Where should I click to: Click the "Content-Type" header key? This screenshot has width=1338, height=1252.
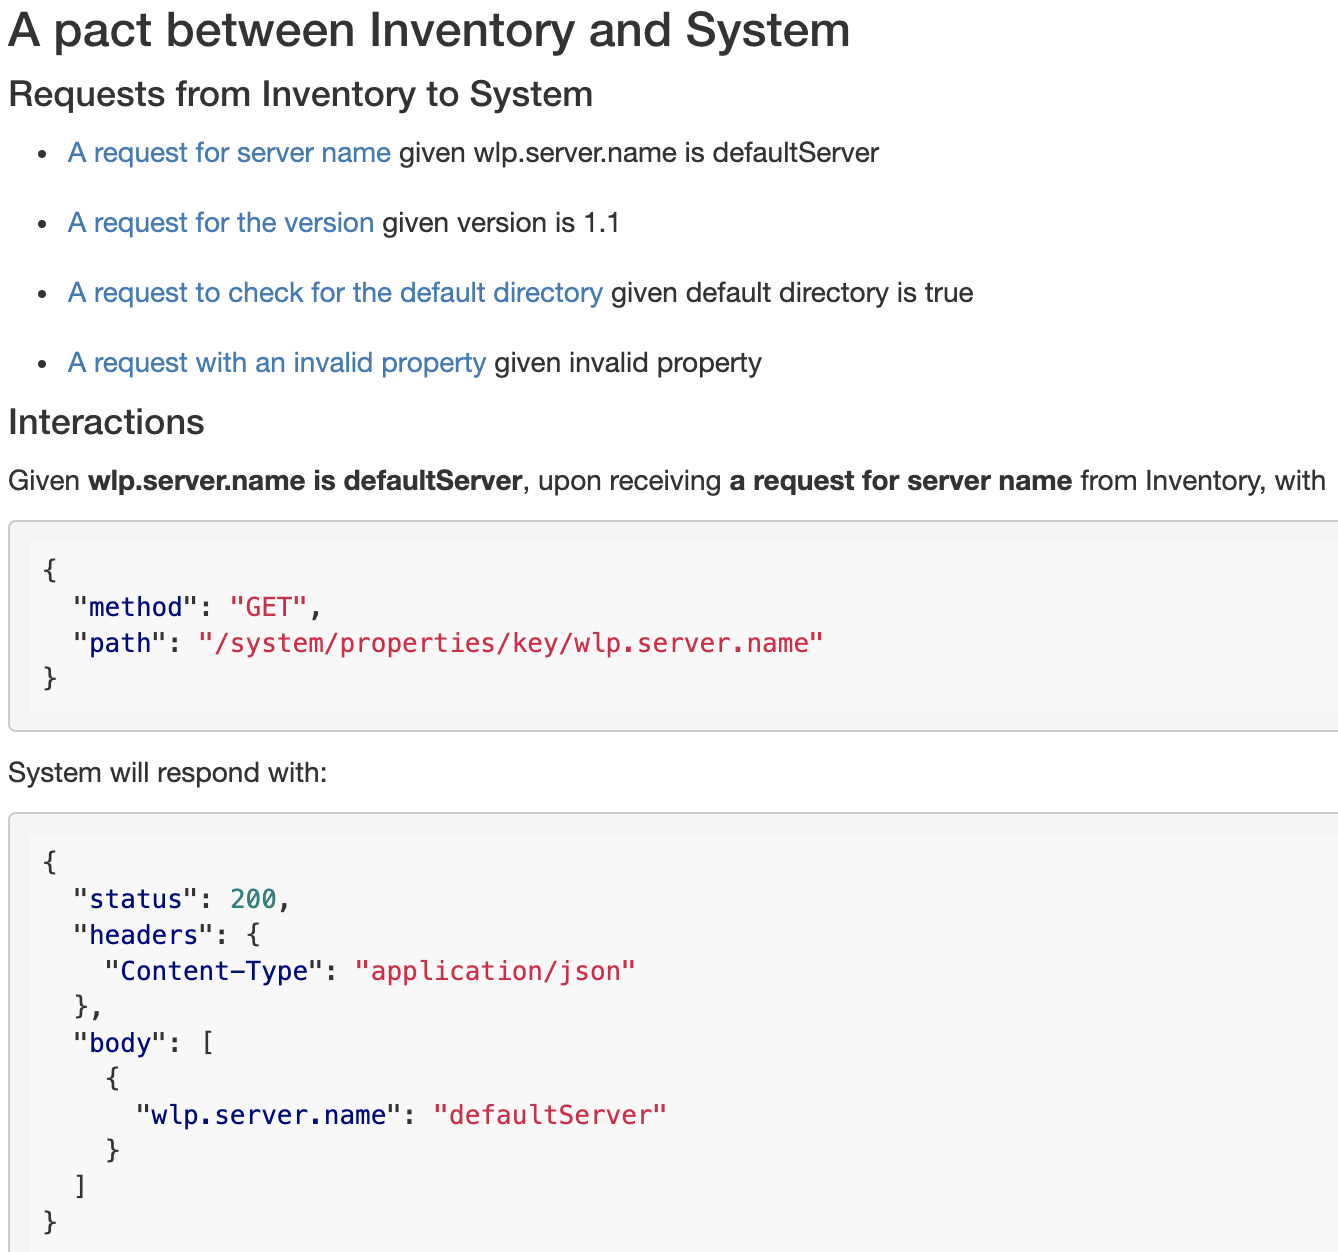214,971
